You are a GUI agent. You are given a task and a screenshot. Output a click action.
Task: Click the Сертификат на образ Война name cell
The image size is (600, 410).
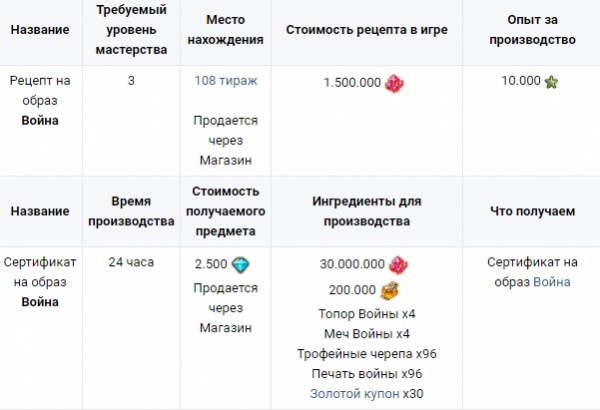[40, 282]
